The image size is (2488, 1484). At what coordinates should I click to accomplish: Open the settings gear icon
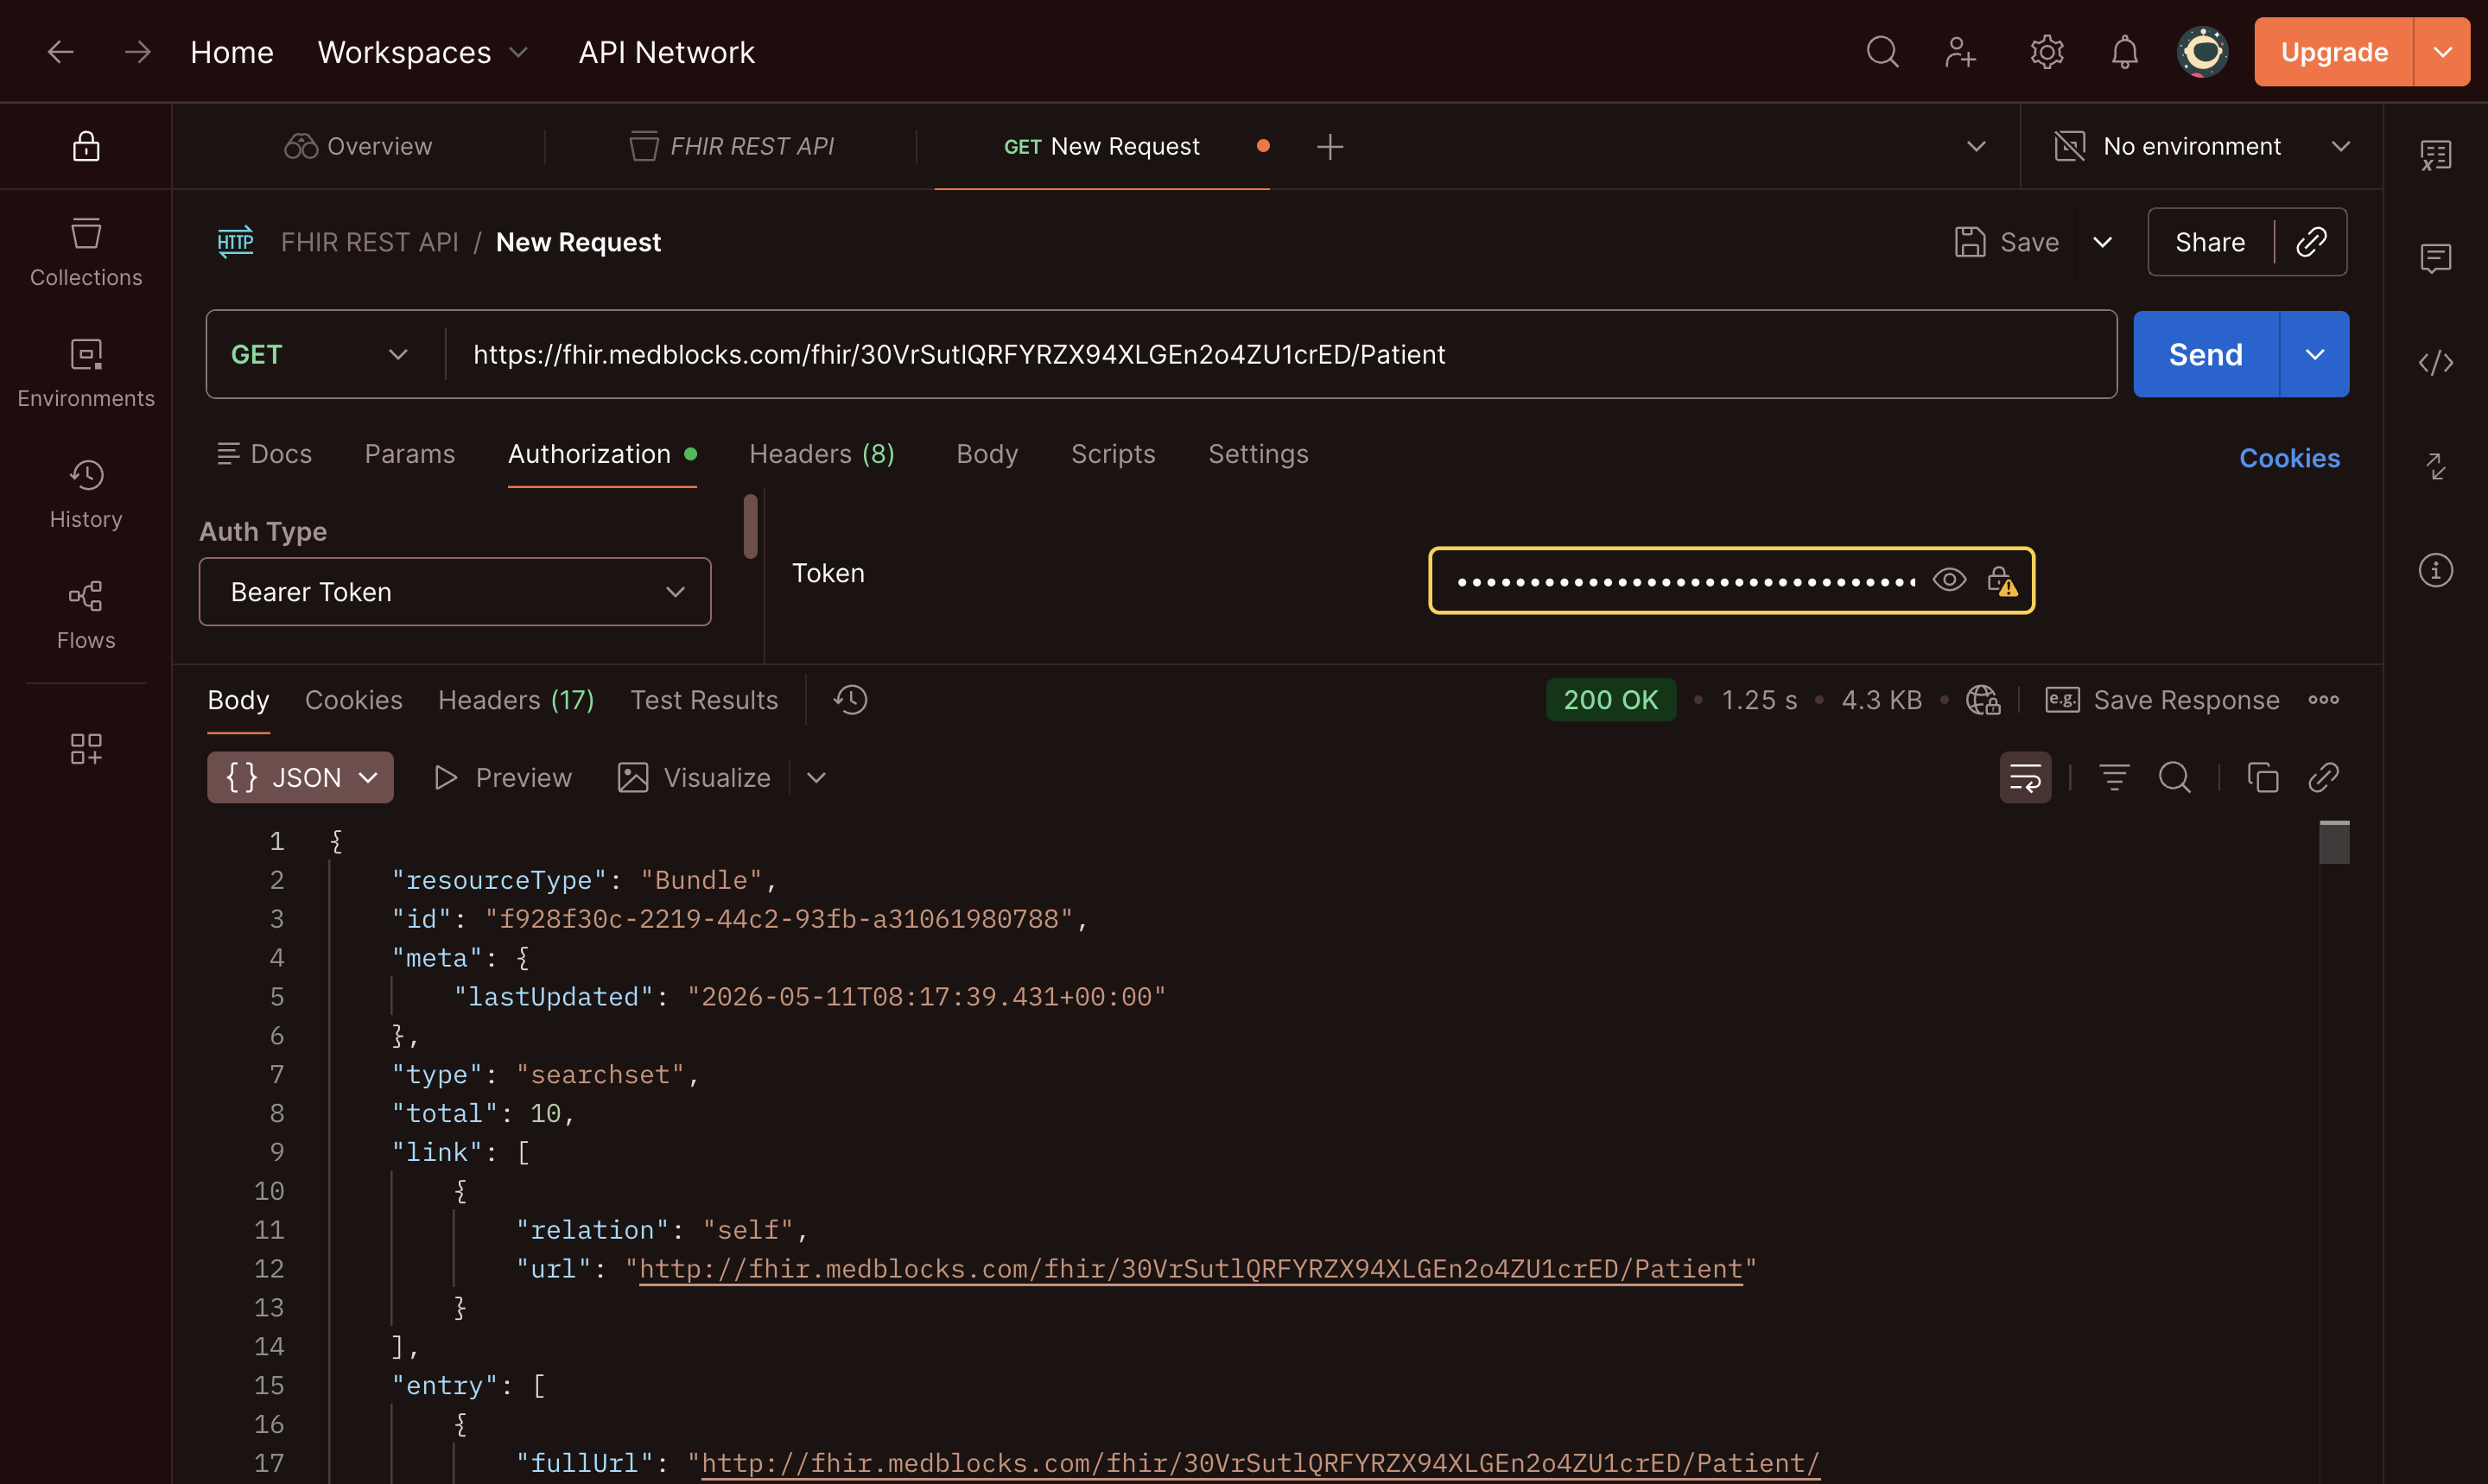2046,52
